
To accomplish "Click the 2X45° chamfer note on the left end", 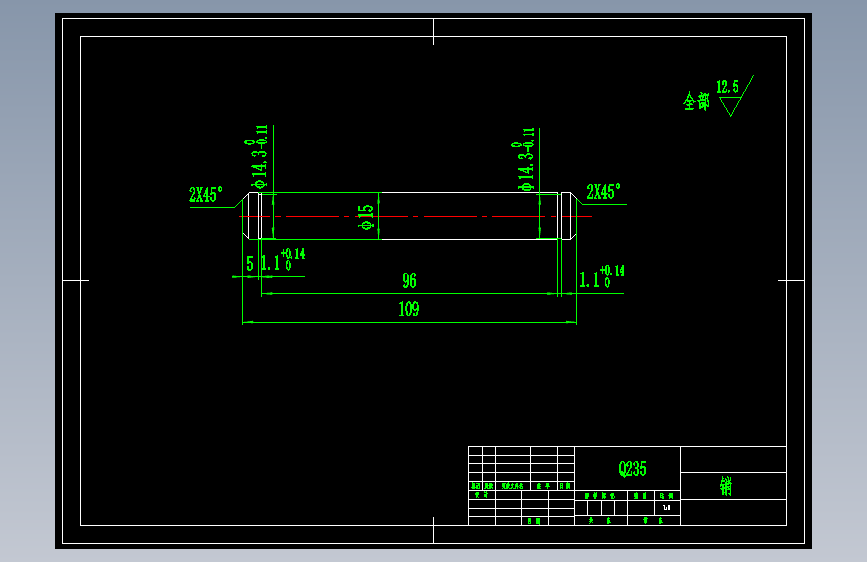I will tap(206, 195).
